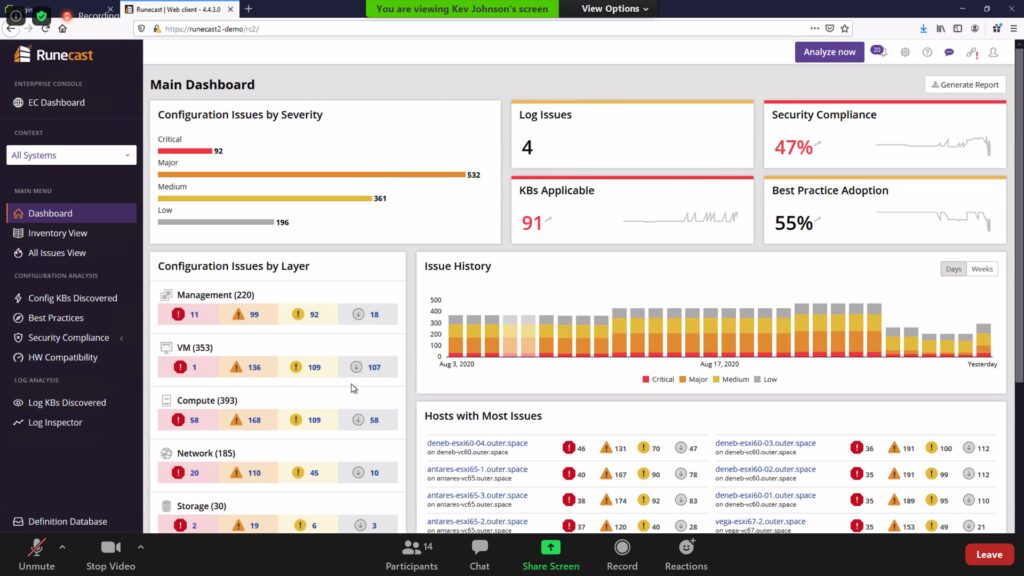Viewport: 1024px width, 576px height.
Task: Click Generate Report button
Action: coord(965,84)
